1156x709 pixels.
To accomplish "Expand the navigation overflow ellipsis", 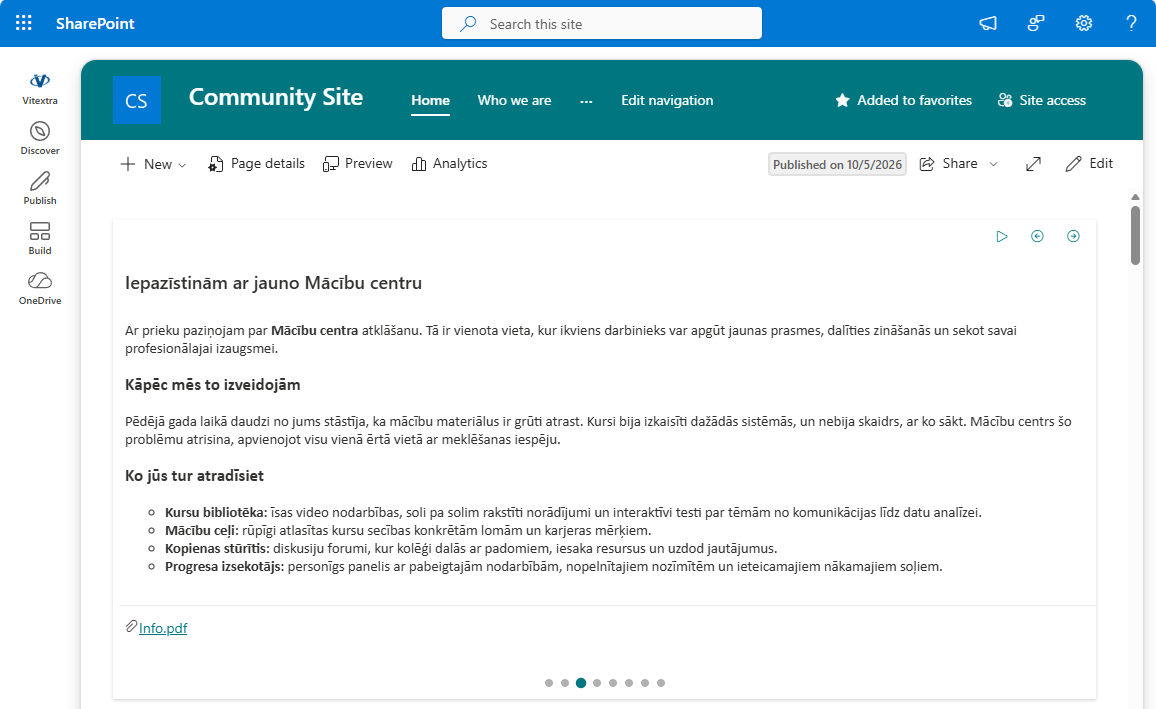I will [x=586, y=101].
